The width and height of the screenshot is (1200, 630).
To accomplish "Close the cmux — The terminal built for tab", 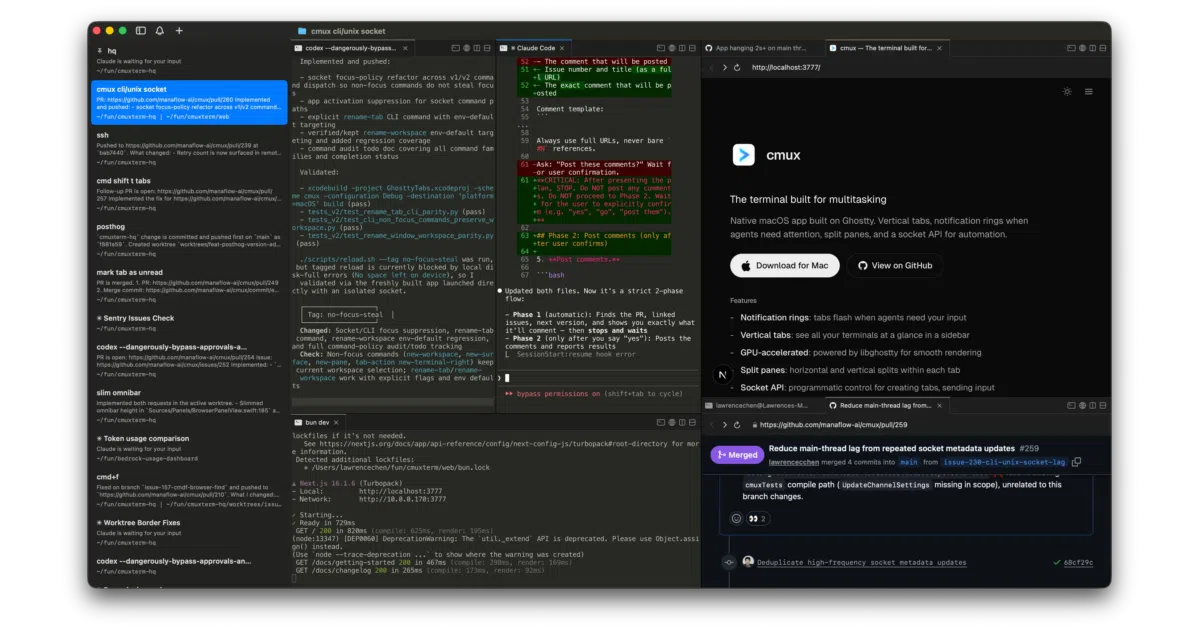I will 939,48.
